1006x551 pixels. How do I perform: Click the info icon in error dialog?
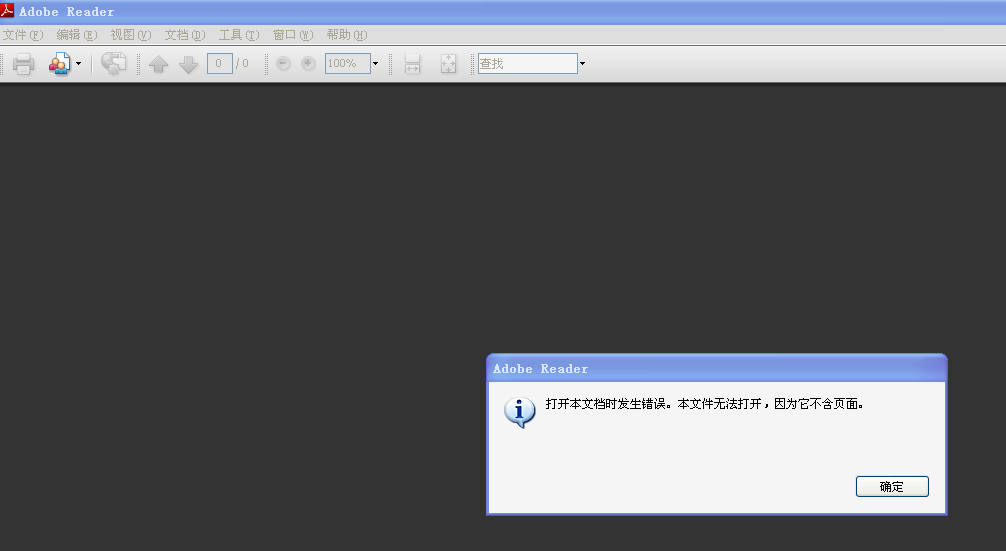tap(519, 412)
